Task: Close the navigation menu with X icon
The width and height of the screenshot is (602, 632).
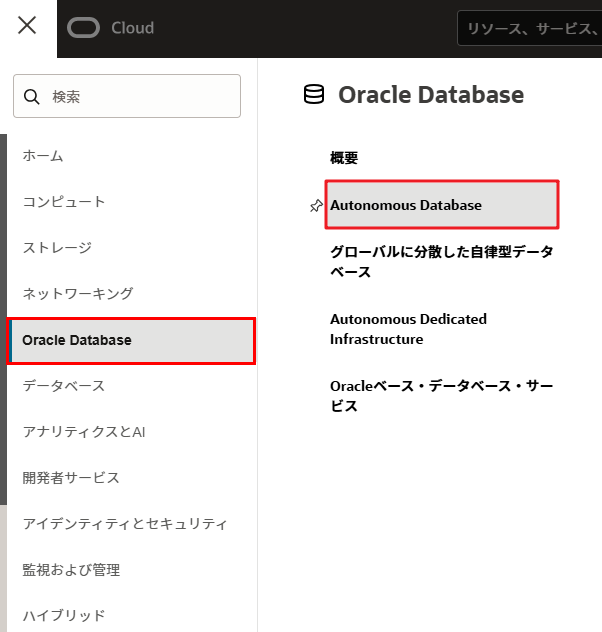Action: [27, 26]
